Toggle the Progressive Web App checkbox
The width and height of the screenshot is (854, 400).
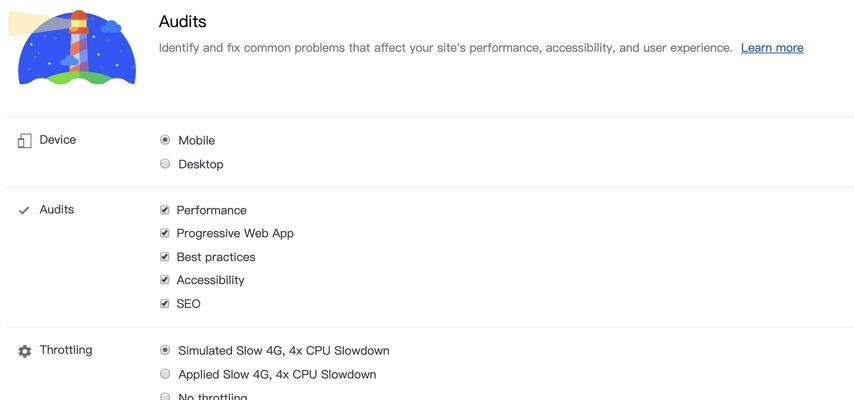coord(164,233)
